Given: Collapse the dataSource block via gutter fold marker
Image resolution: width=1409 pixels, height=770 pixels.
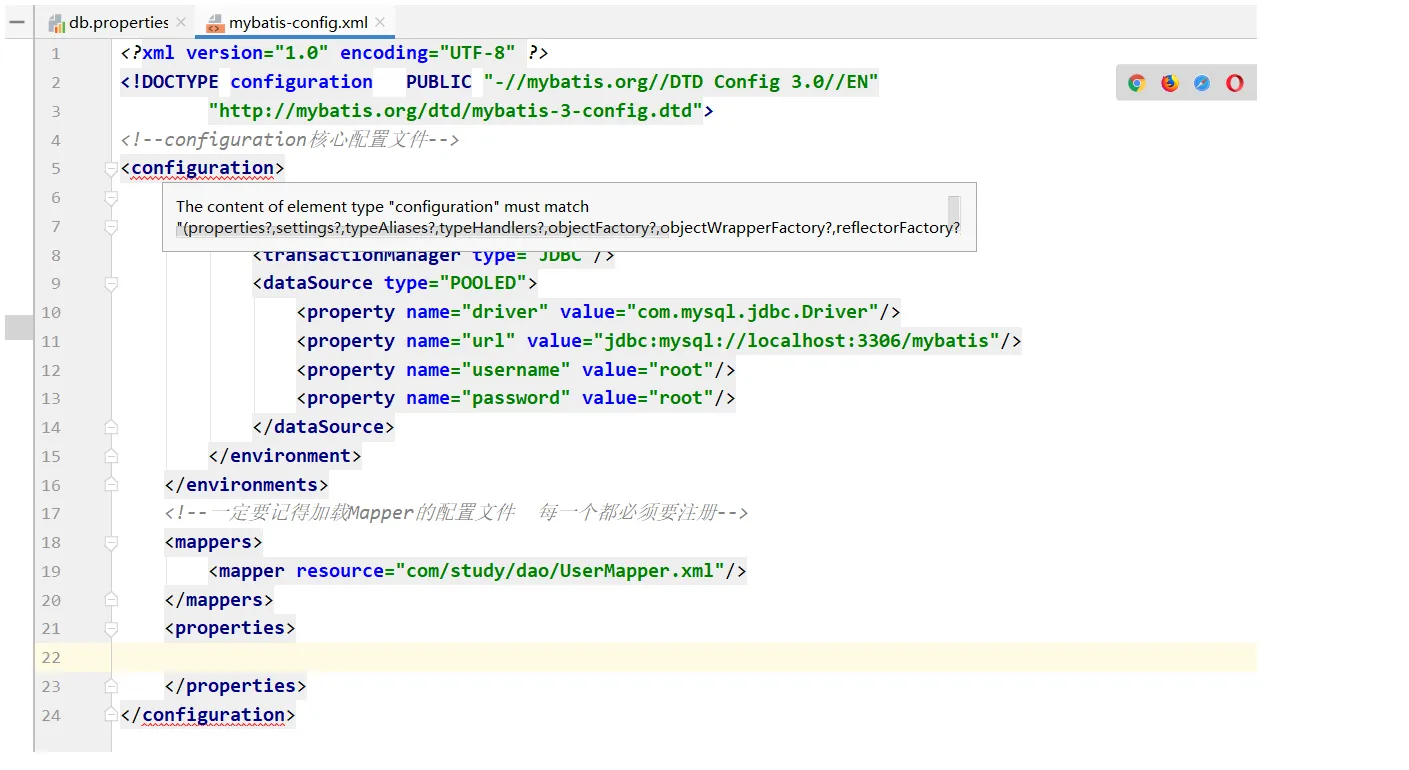Looking at the screenshot, I should point(110,284).
